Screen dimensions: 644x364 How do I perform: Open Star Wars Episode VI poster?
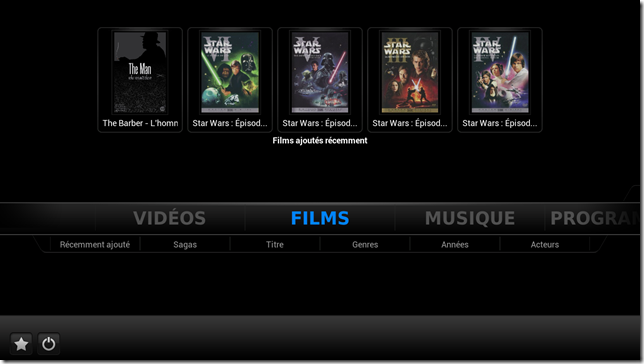(230, 72)
